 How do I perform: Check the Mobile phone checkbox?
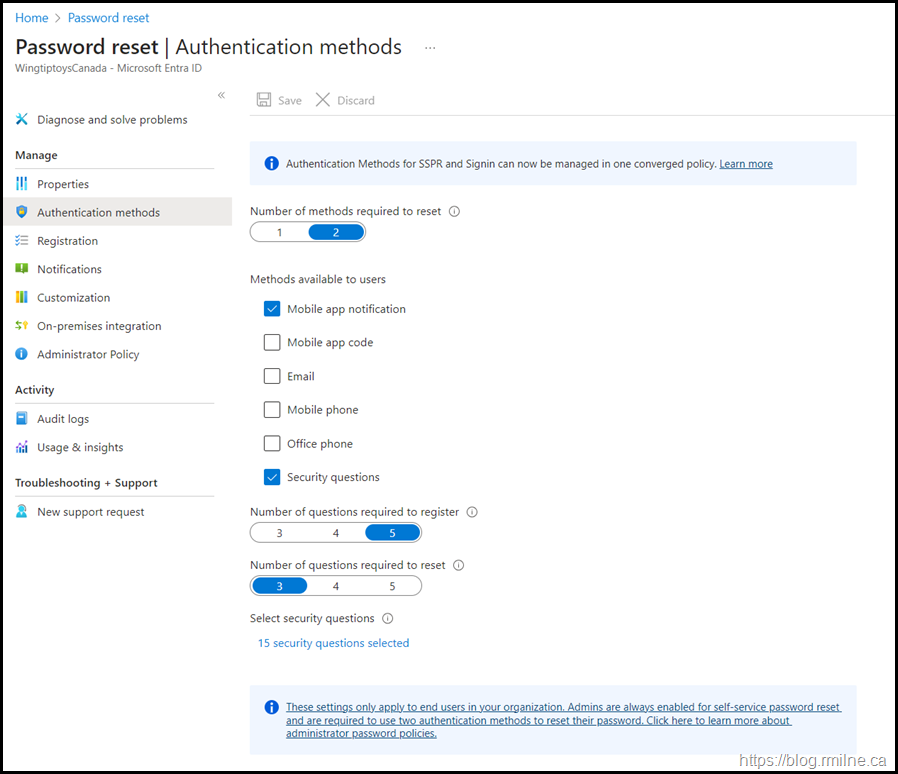(272, 410)
